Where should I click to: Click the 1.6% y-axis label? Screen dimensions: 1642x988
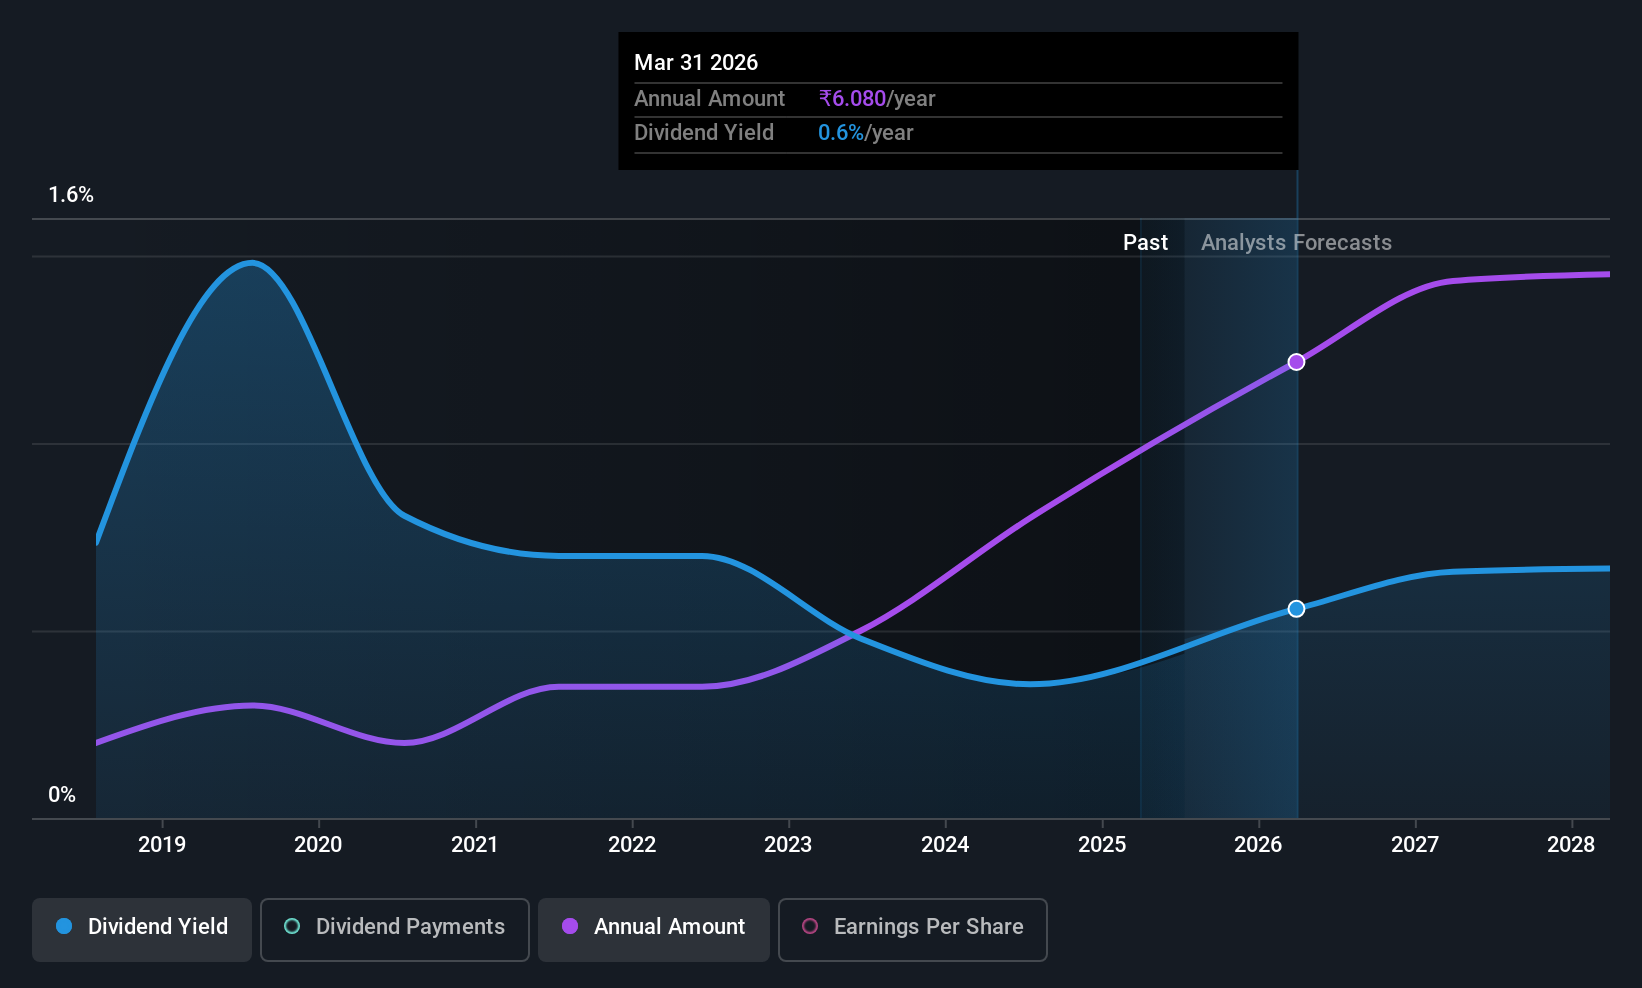point(71,195)
